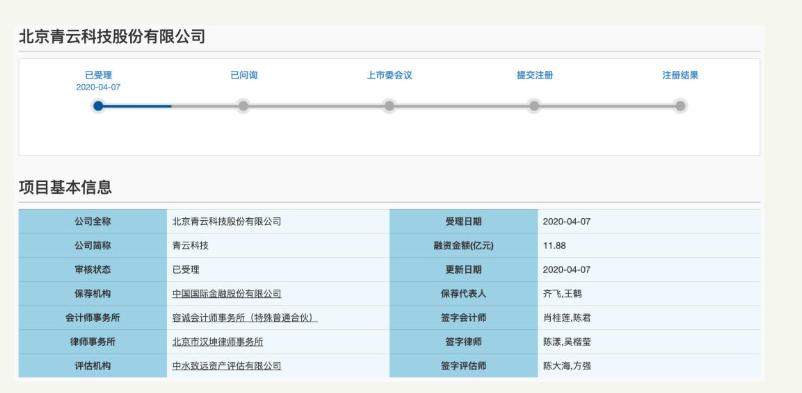Click the 已问询 progress step dot

click(243, 106)
